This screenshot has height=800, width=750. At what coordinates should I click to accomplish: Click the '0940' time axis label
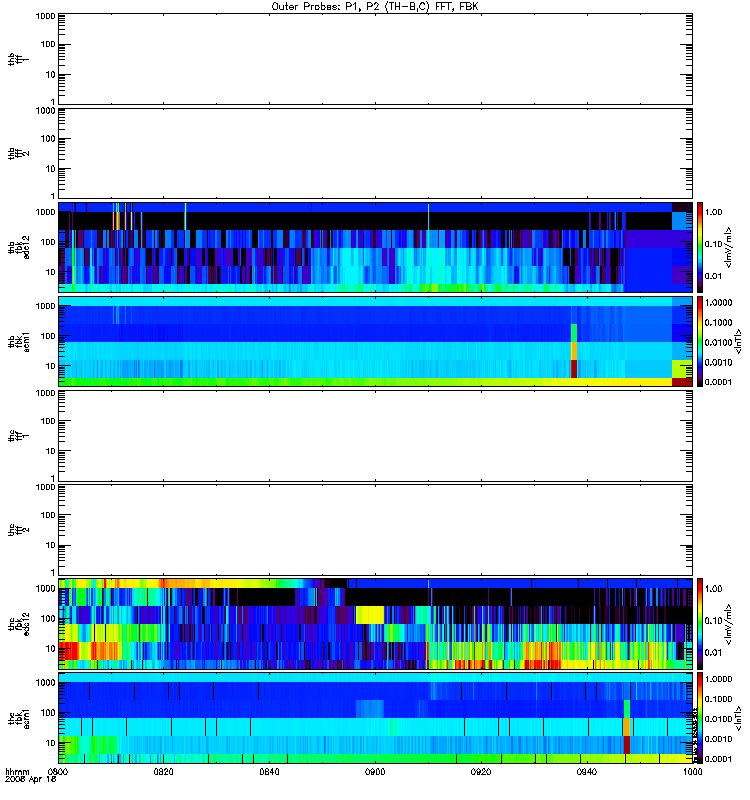(587, 771)
